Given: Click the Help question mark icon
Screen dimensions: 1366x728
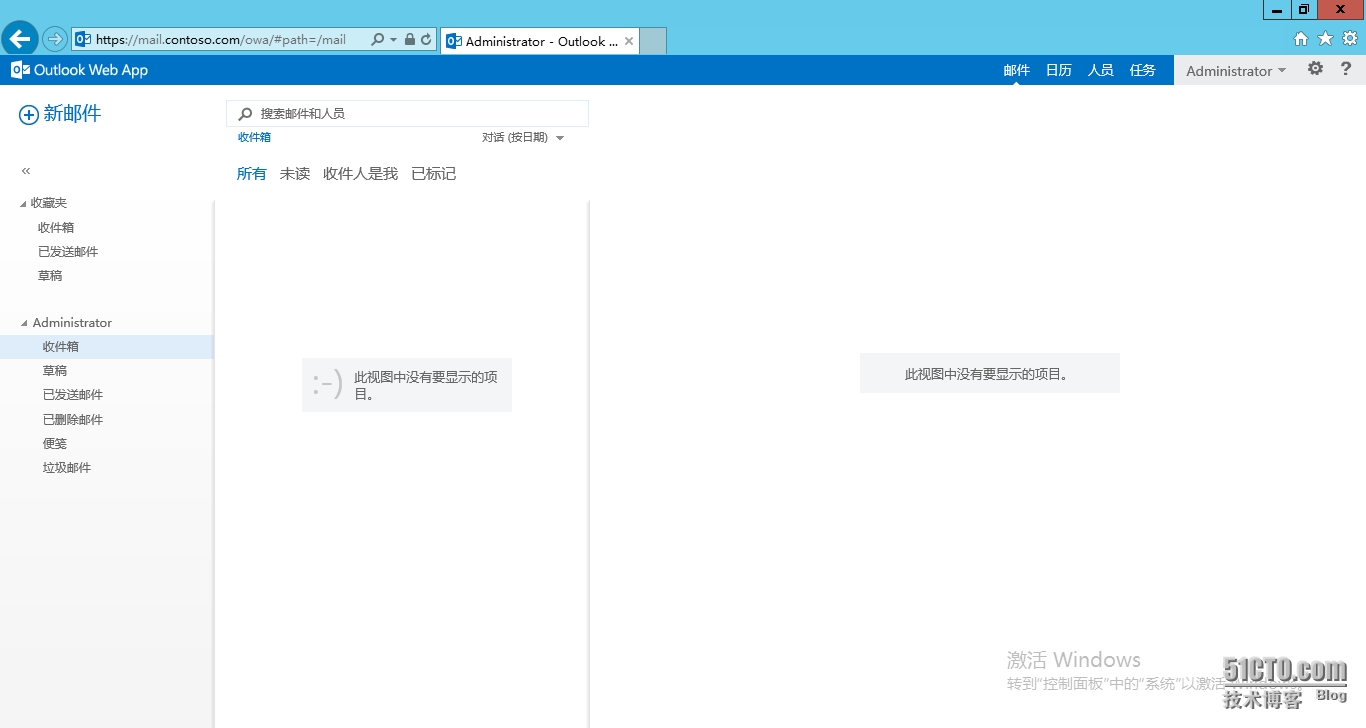Looking at the screenshot, I should [x=1346, y=69].
